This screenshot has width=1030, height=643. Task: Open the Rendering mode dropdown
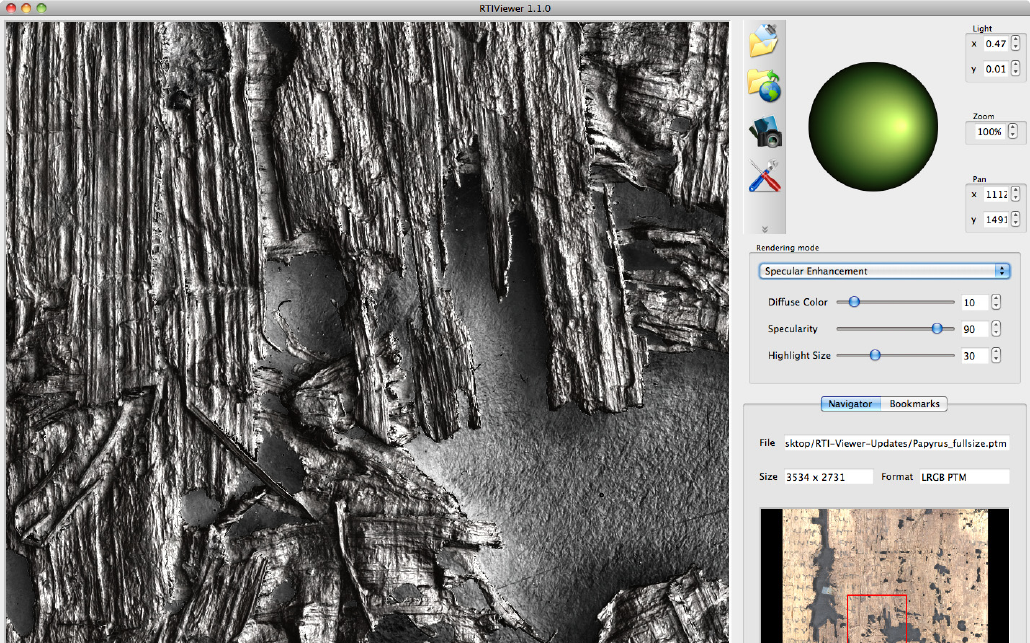coord(884,271)
